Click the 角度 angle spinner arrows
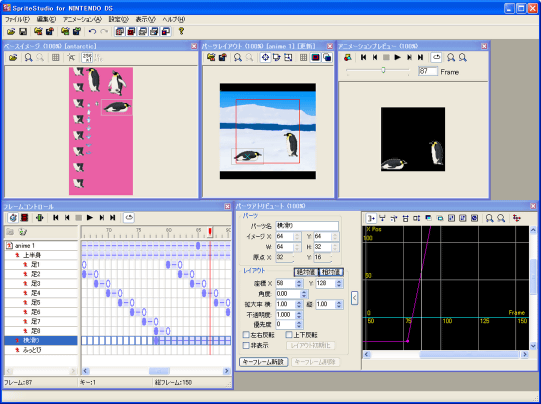This screenshot has width=541, height=404. [304, 294]
